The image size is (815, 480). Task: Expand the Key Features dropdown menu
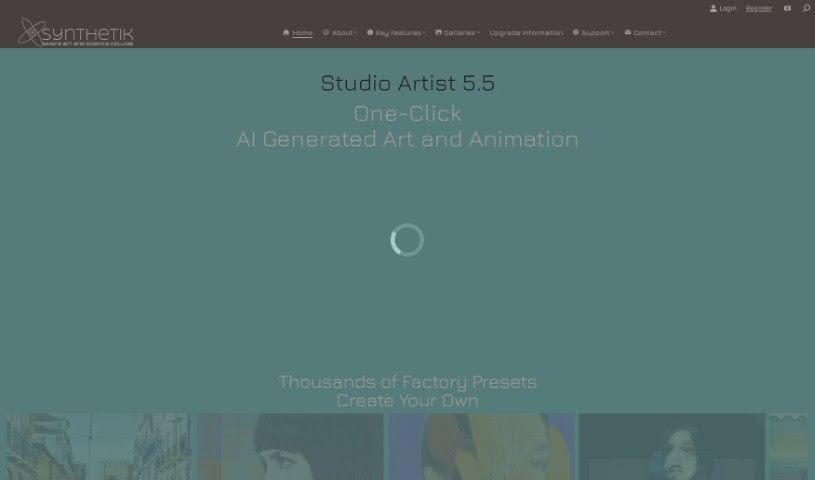click(396, 33)
